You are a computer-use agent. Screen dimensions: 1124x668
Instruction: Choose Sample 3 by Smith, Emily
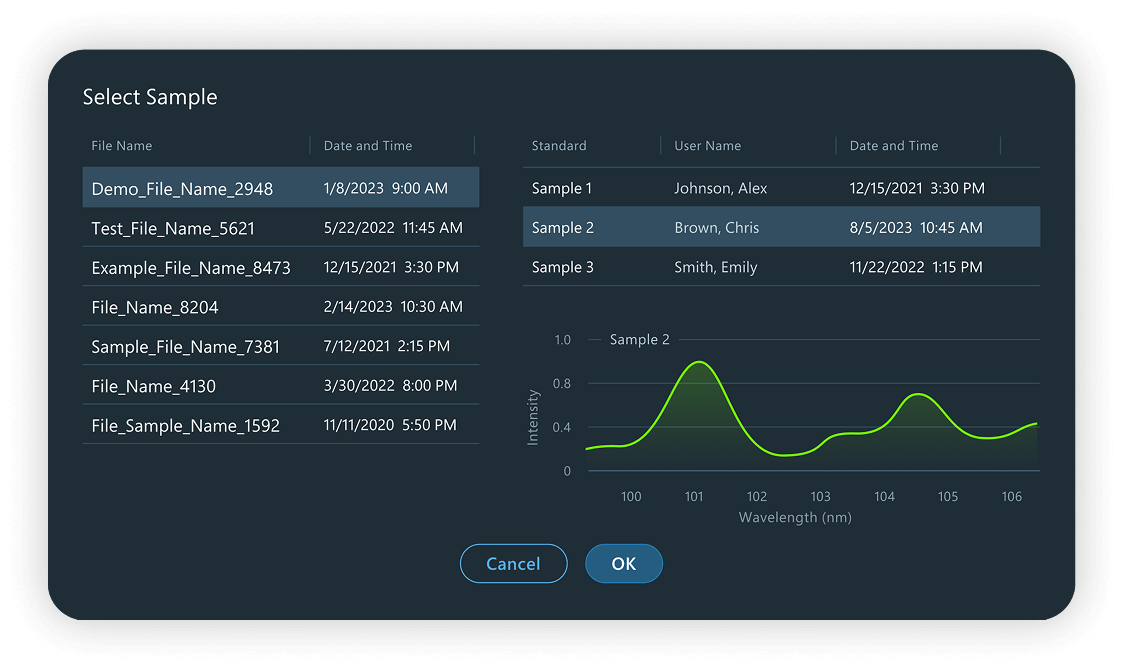(780, 268)
